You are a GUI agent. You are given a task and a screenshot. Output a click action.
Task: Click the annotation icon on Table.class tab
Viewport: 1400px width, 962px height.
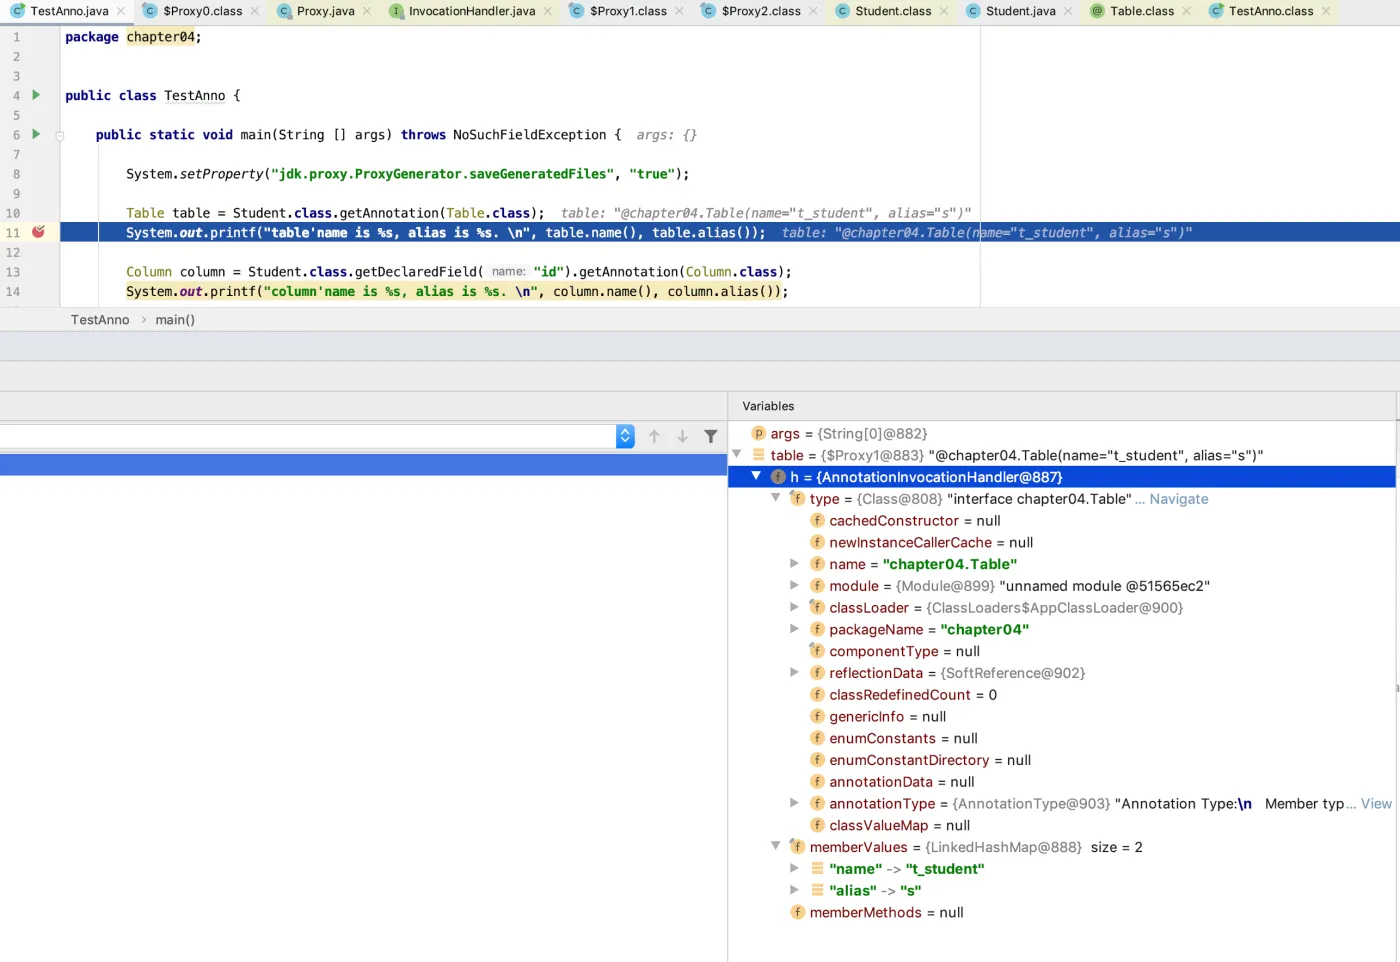coord(1097,11)
